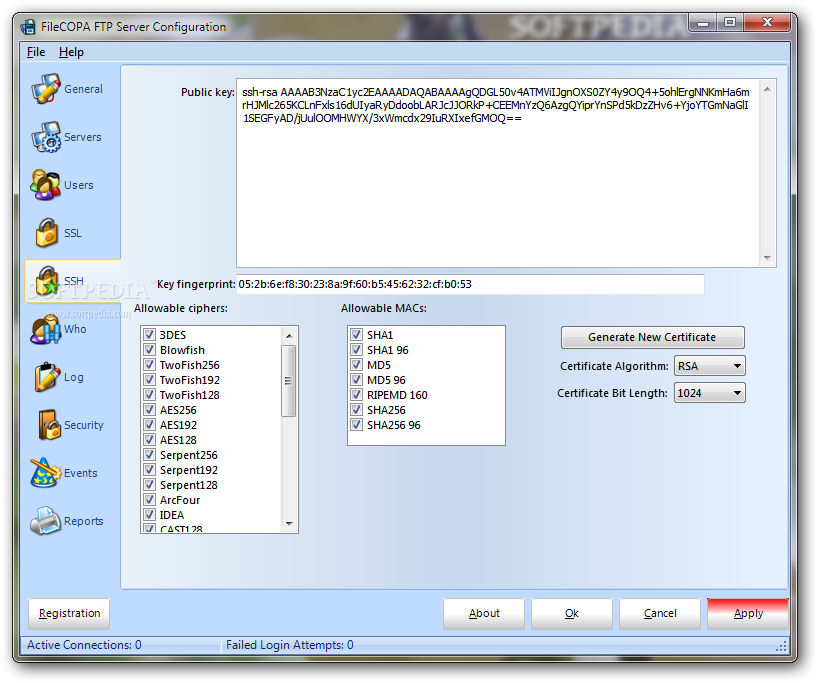
Task: Confirm with the Ok button
Action: (572, 613)
